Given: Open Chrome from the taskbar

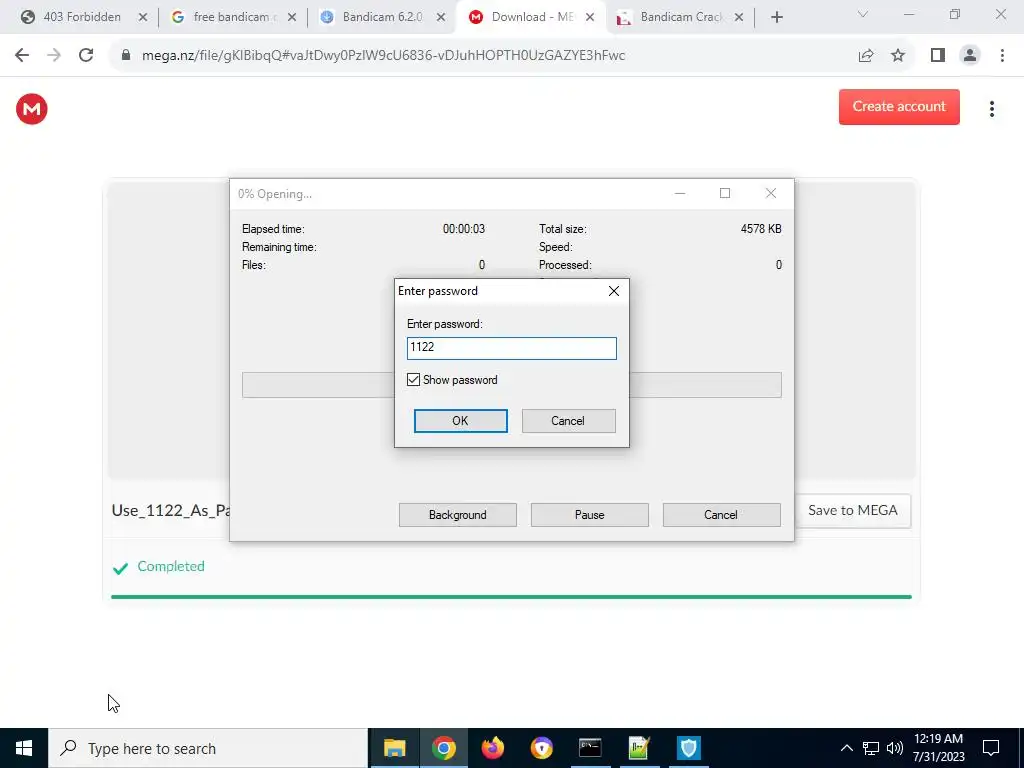Looking at the screenshot, I should point(443,748).
